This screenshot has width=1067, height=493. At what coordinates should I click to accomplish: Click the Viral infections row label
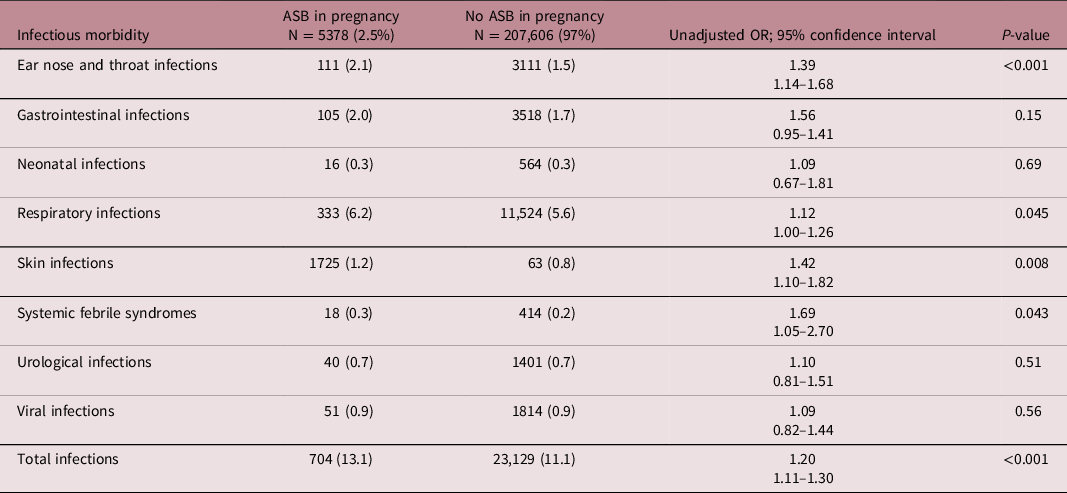(67, 411)
